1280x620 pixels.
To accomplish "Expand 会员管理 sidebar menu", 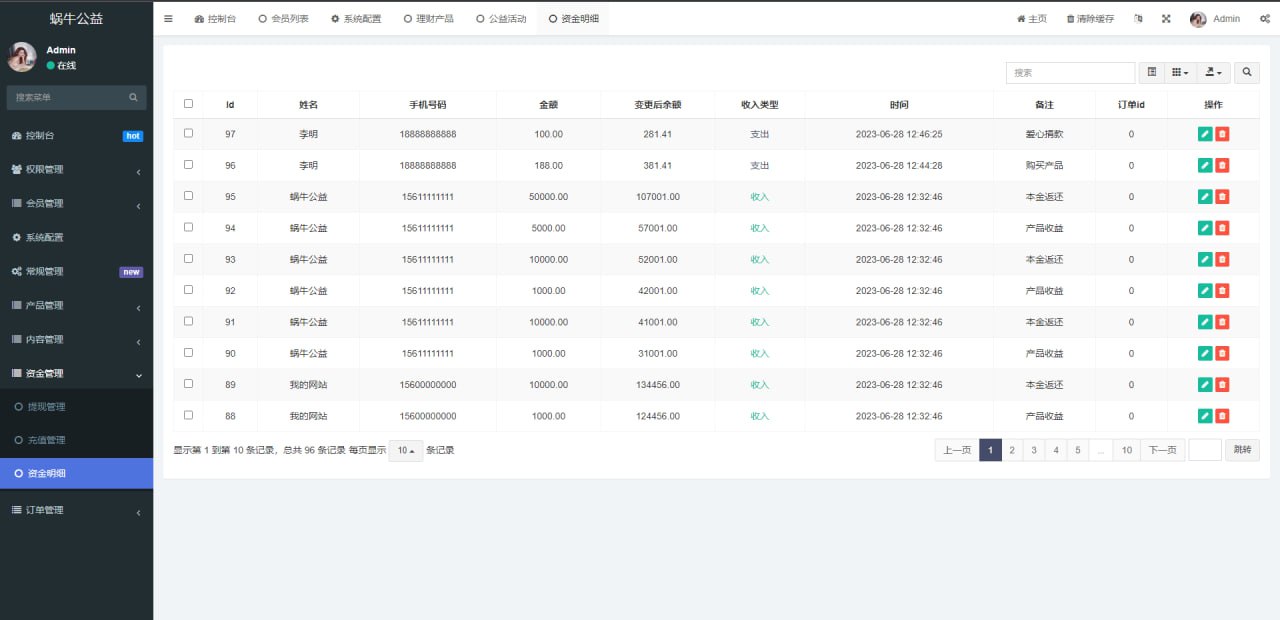I will (x=76, y=204).
